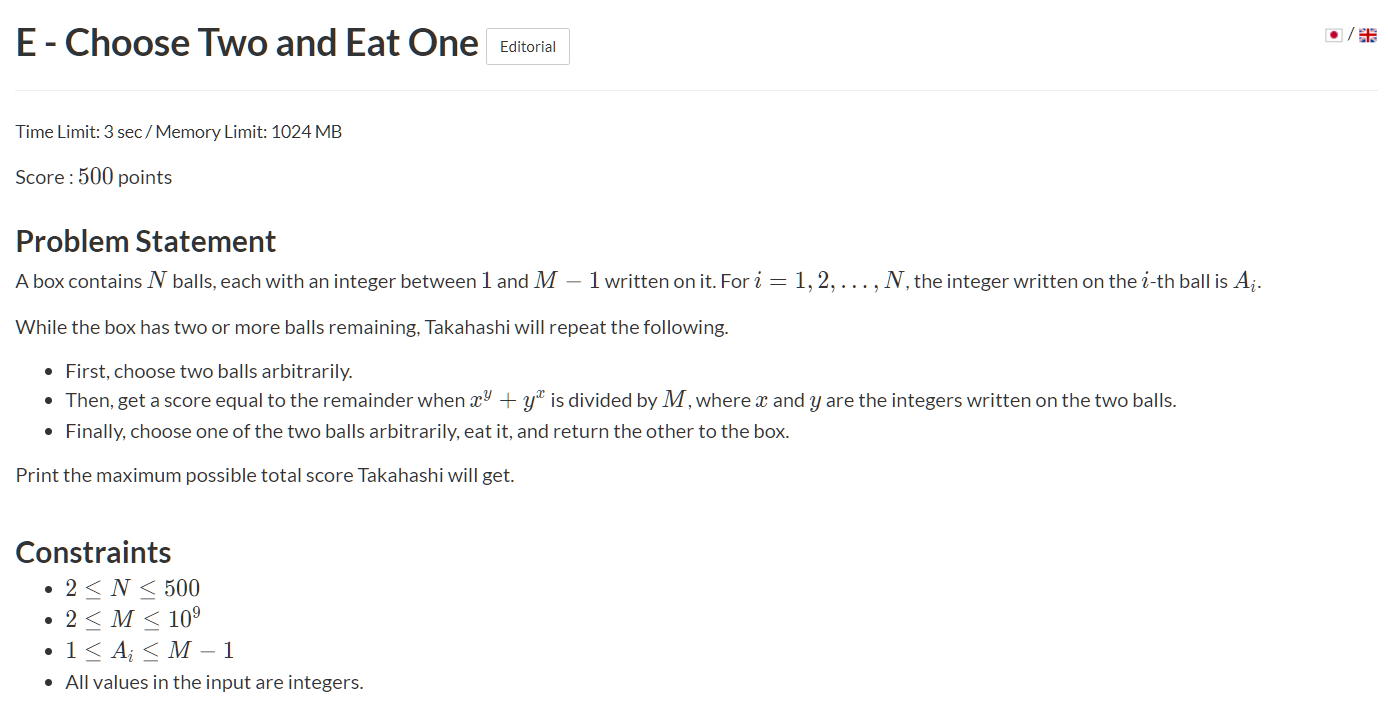Switch language using the Japanese flag icon
The height and width of the screenshot is (717, 1388).
(1333, 35)
